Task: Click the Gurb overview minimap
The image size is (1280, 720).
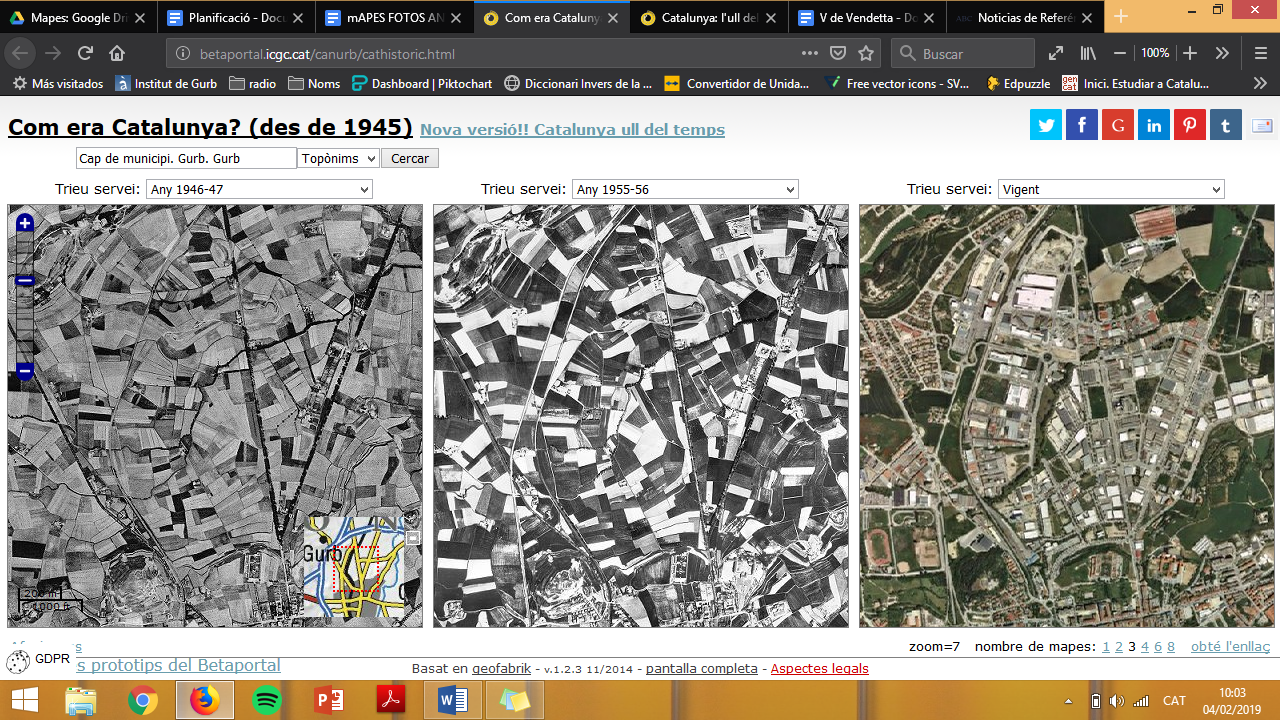Action: pos(355,567)
